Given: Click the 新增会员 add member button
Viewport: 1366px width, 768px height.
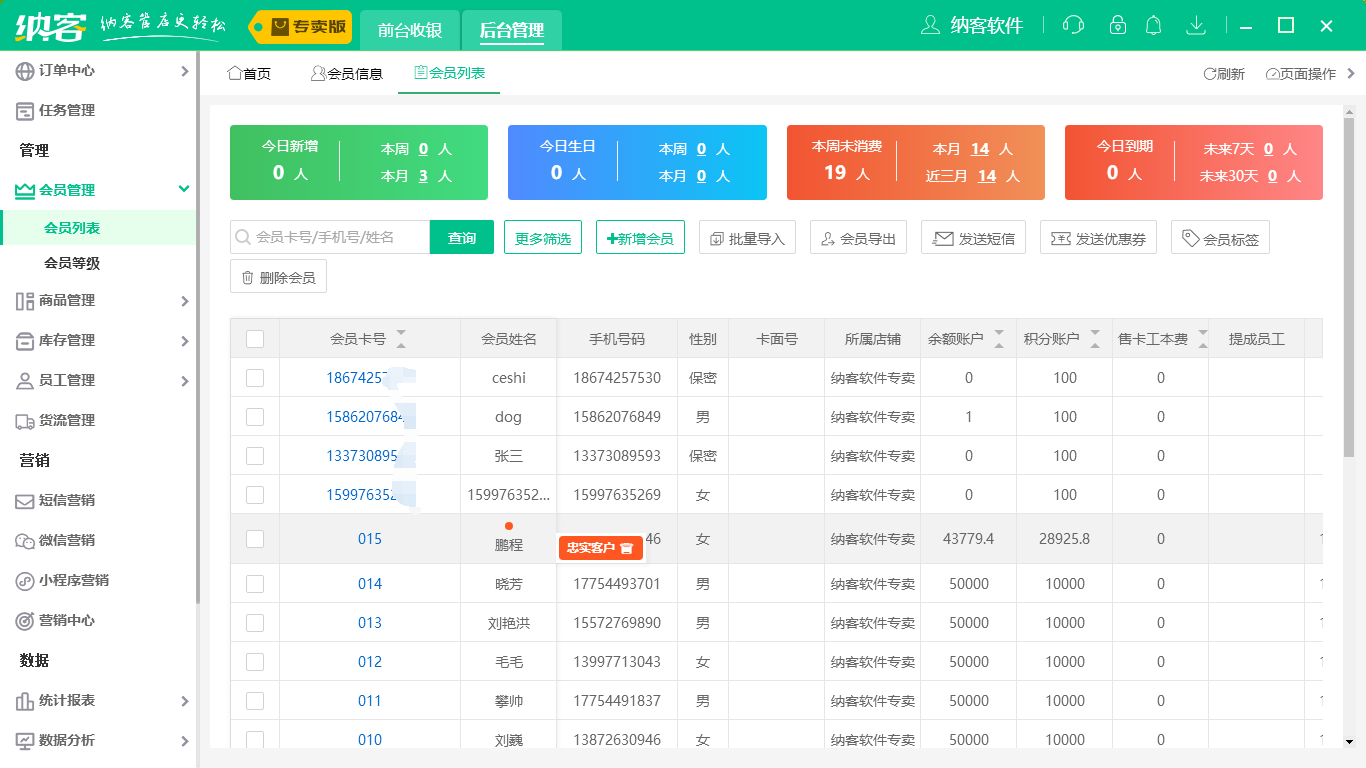Looking at the screenshot, I should (642, 237).
